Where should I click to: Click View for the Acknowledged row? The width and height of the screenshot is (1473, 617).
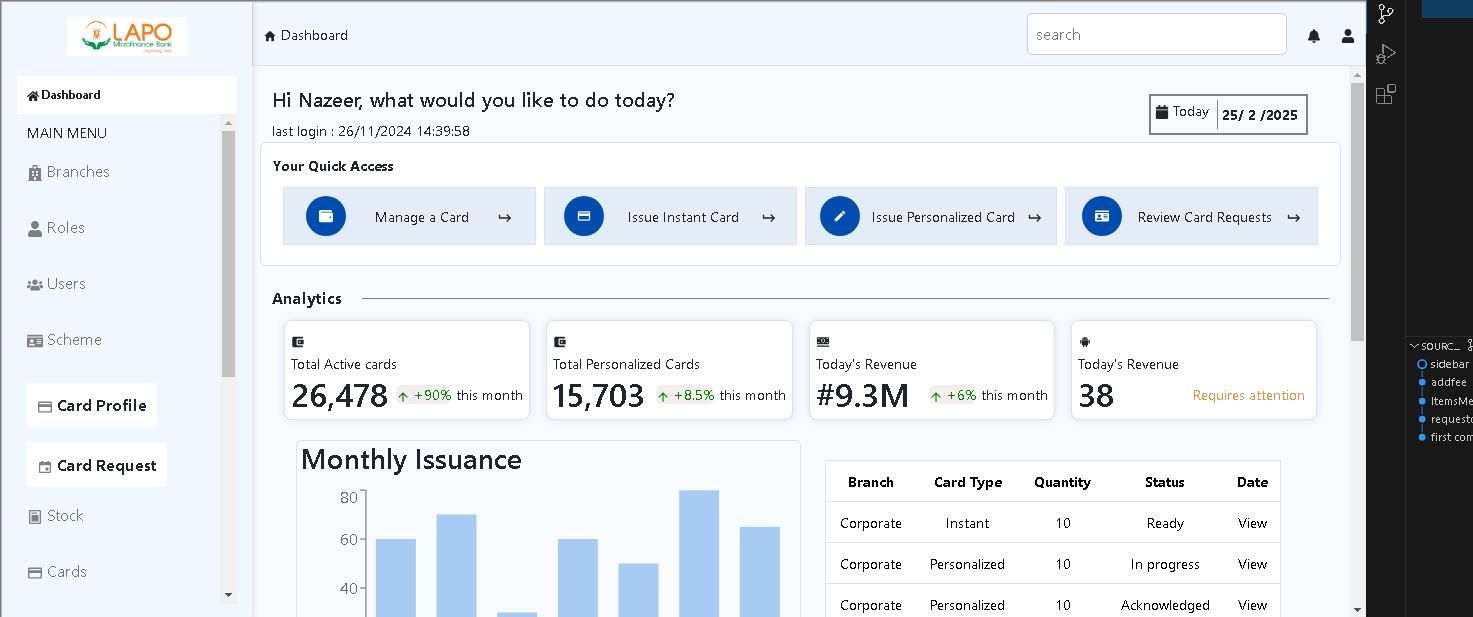pyautogui.click(x=1252, y=605)
